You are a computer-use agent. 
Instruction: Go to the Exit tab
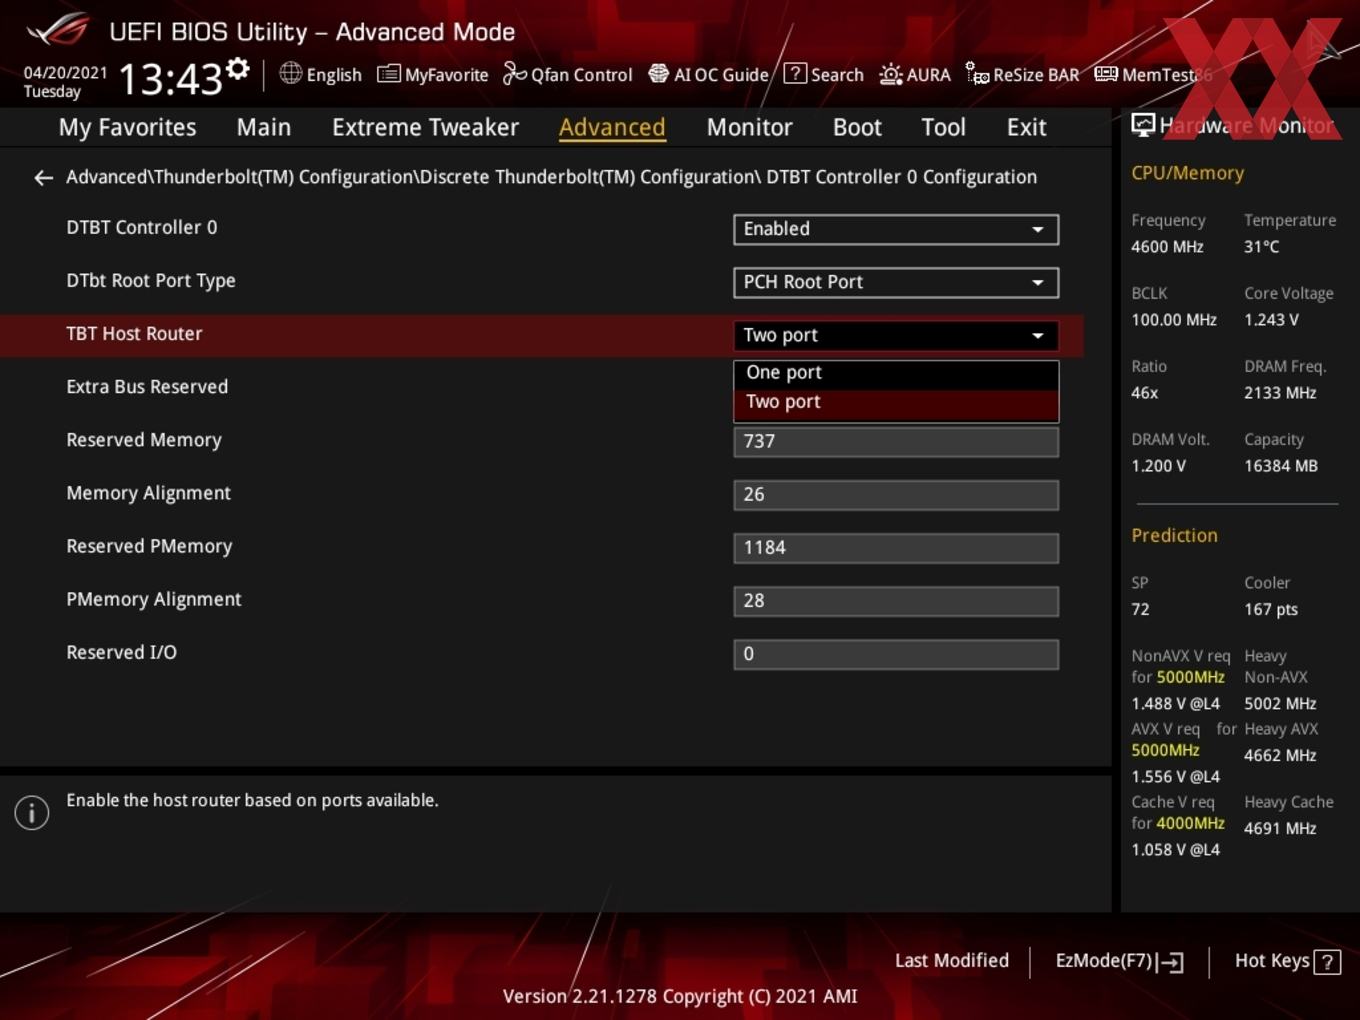1026,128
